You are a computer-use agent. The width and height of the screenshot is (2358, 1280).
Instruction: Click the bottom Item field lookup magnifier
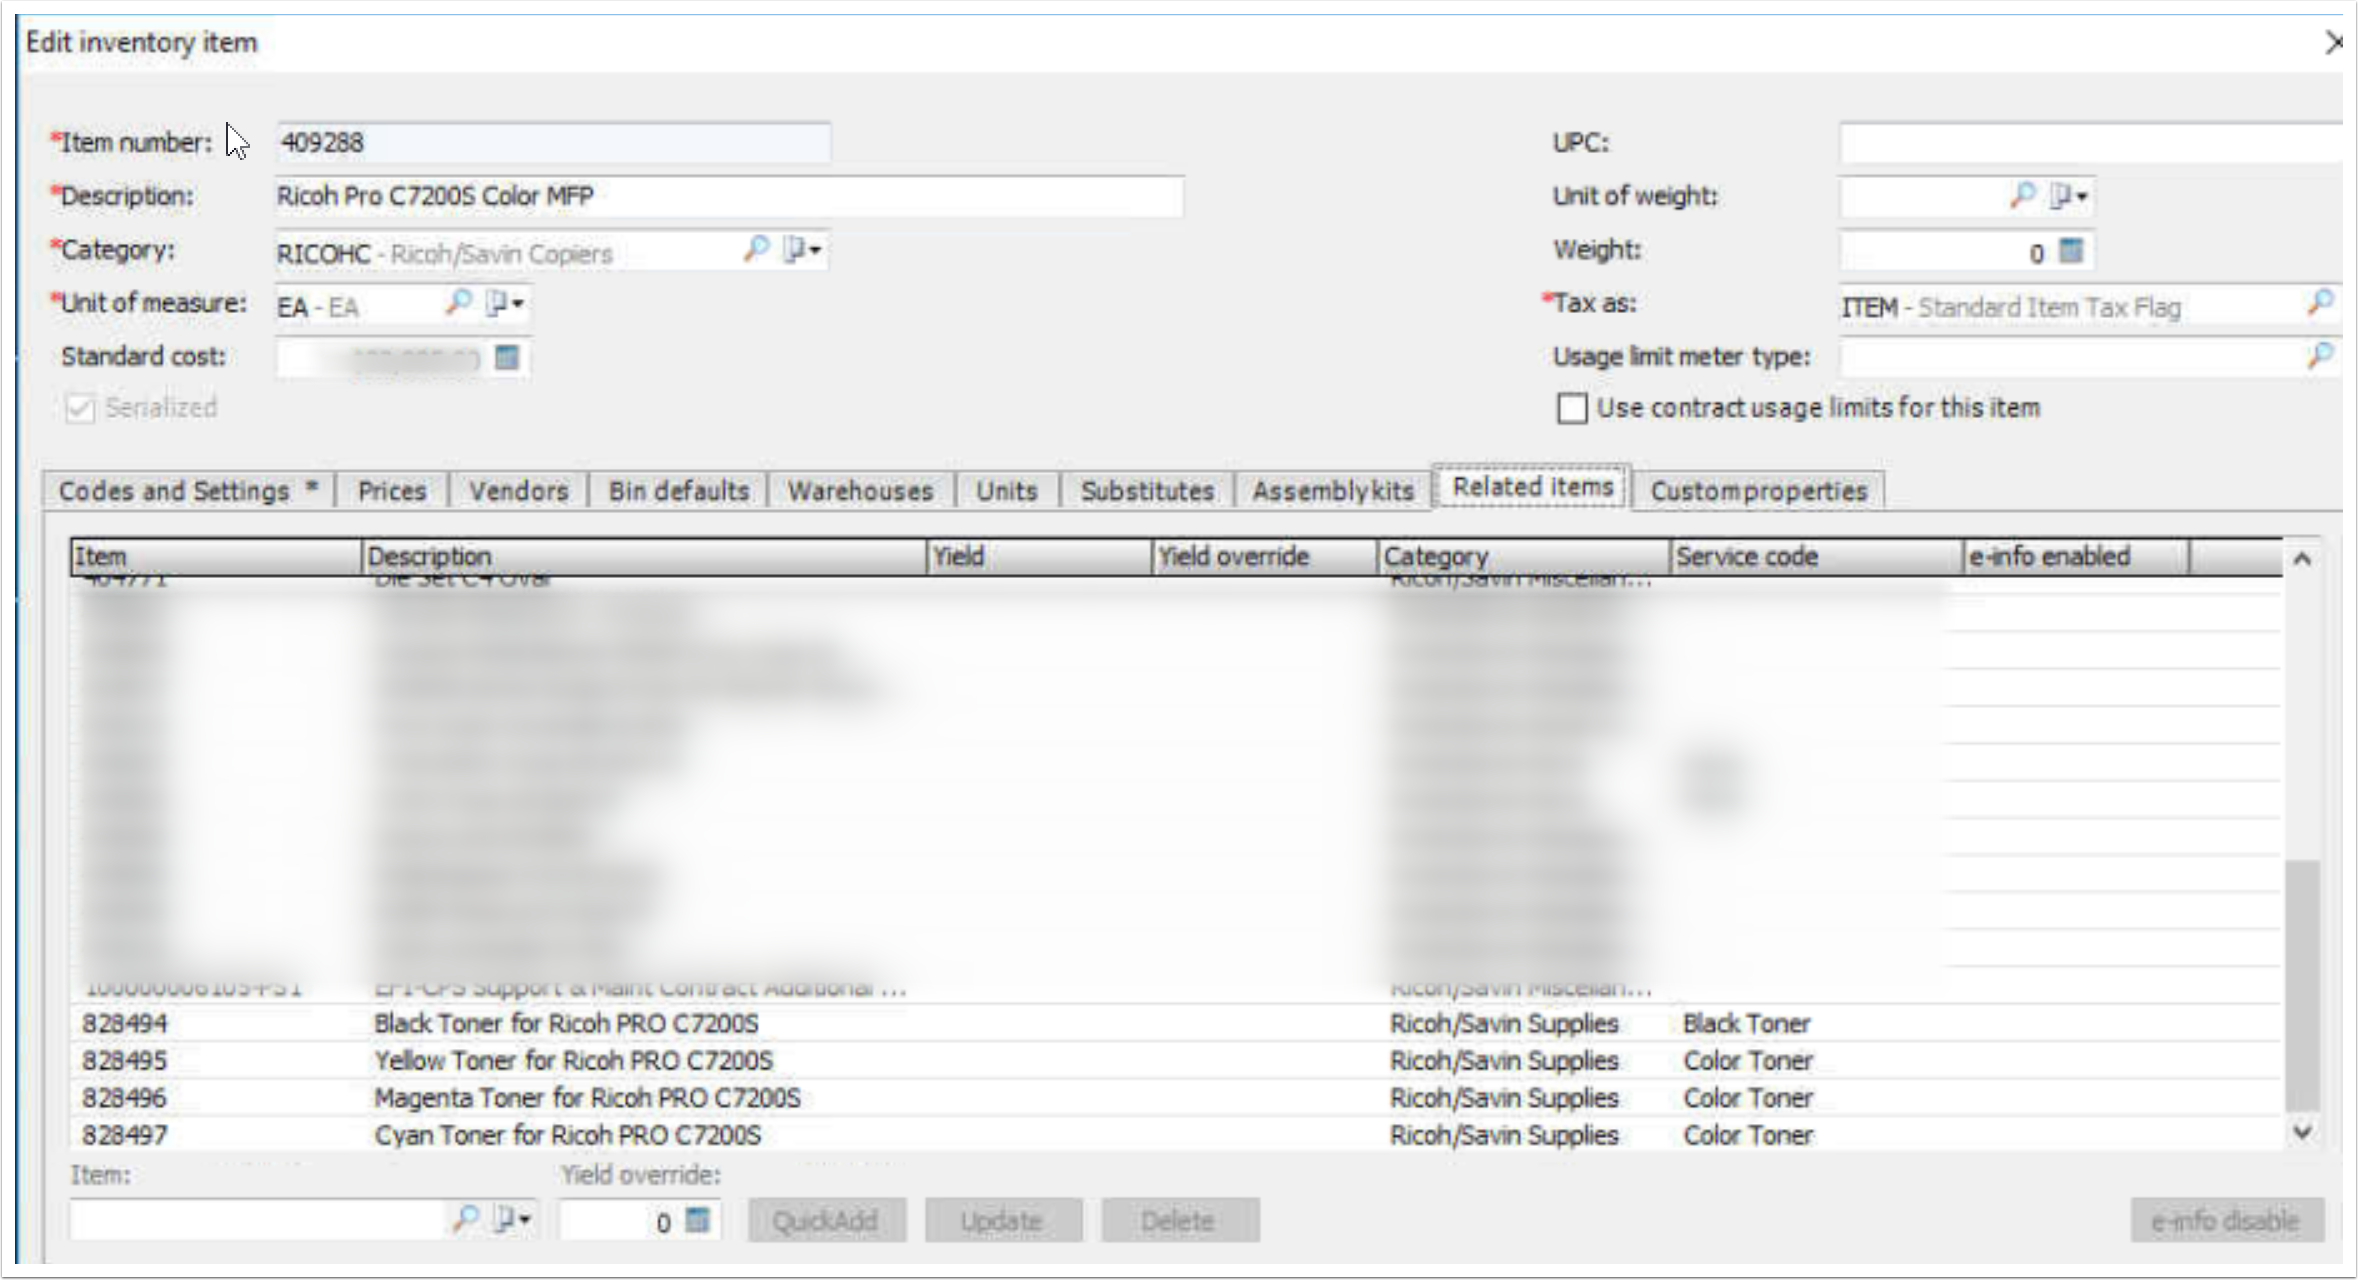point(465,1219)
